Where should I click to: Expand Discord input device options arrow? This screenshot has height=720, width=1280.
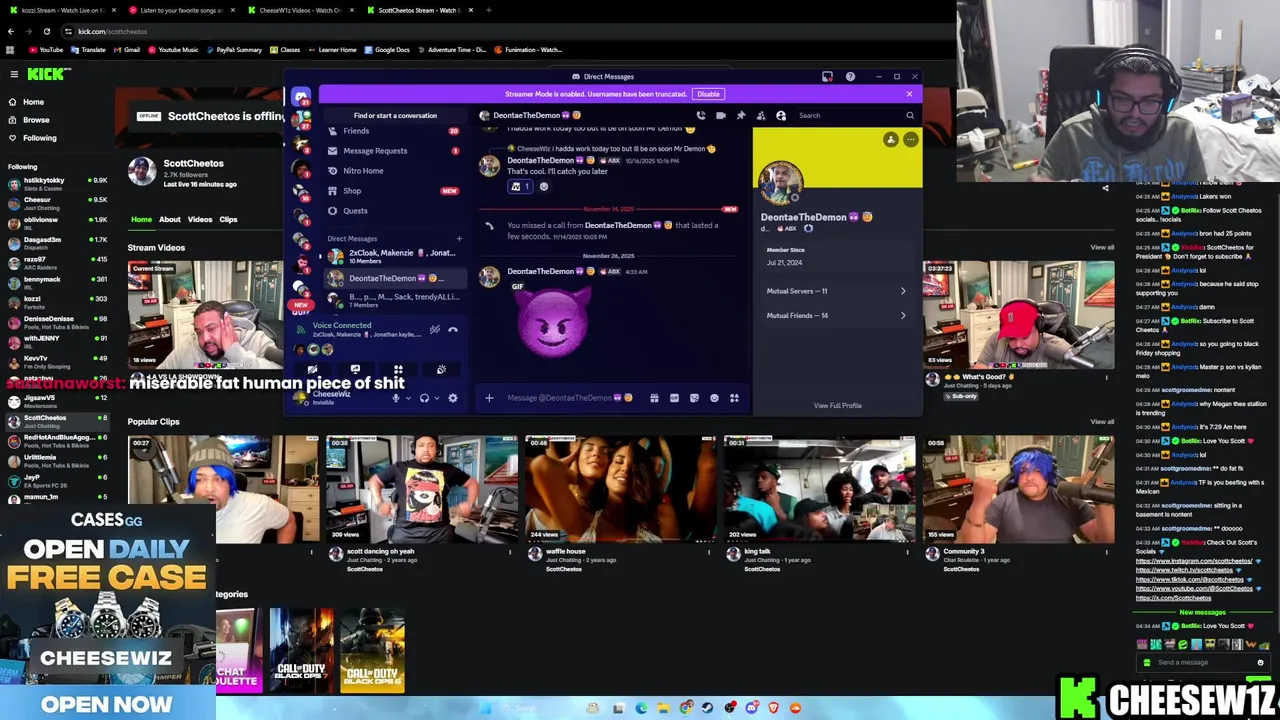click(407, 398)
